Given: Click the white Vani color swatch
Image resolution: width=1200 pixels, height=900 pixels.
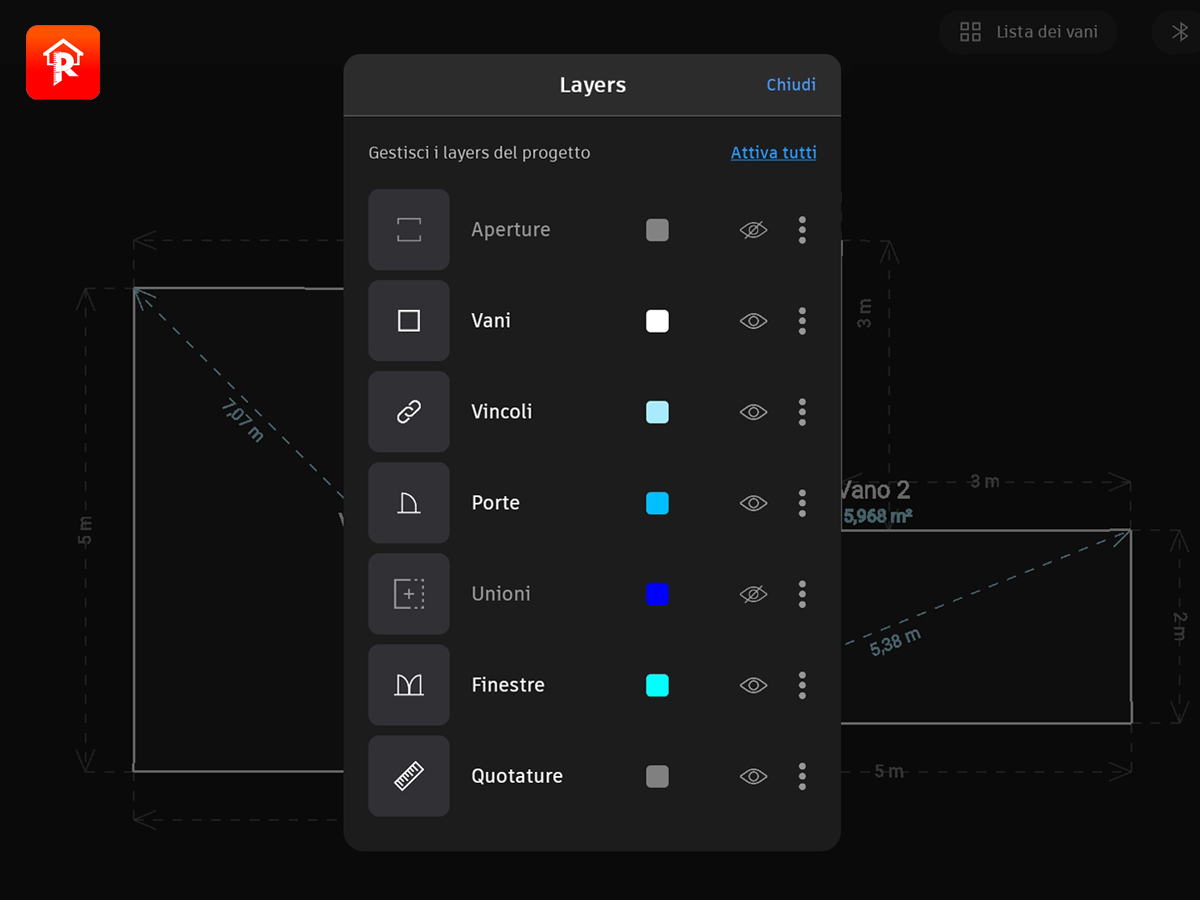Looking at the screenshot, I should tap(657, 321).
